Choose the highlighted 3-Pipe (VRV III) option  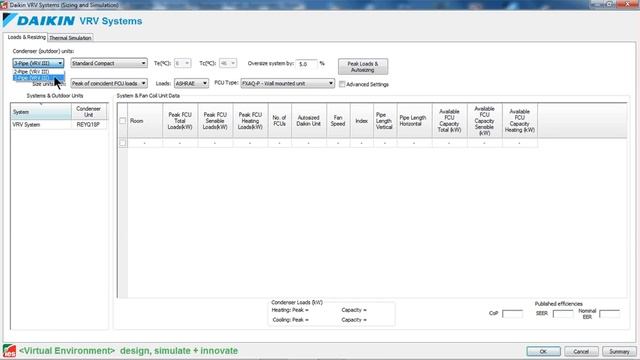(38, 78)
